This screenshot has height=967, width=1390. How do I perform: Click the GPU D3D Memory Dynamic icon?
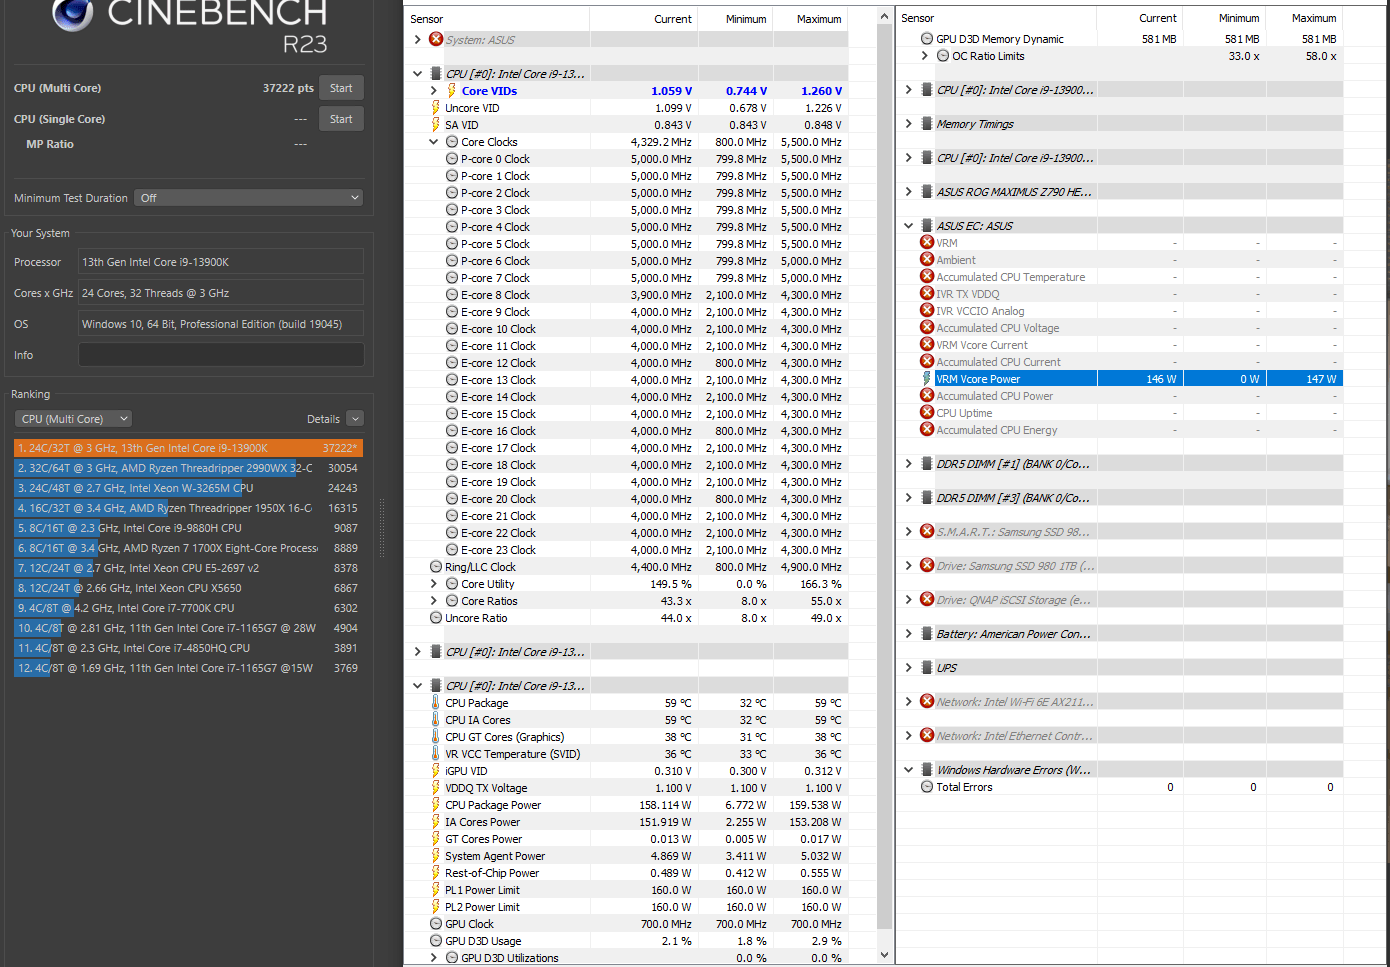pos(927,39)
